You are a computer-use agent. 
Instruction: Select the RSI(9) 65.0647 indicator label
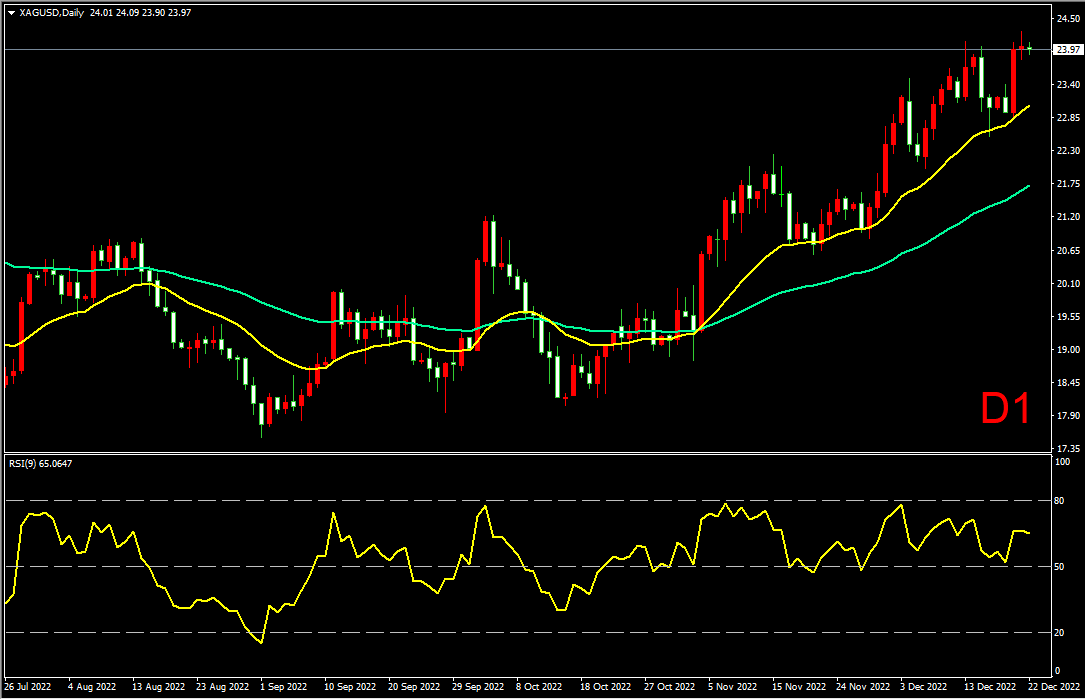coord(40,463)
